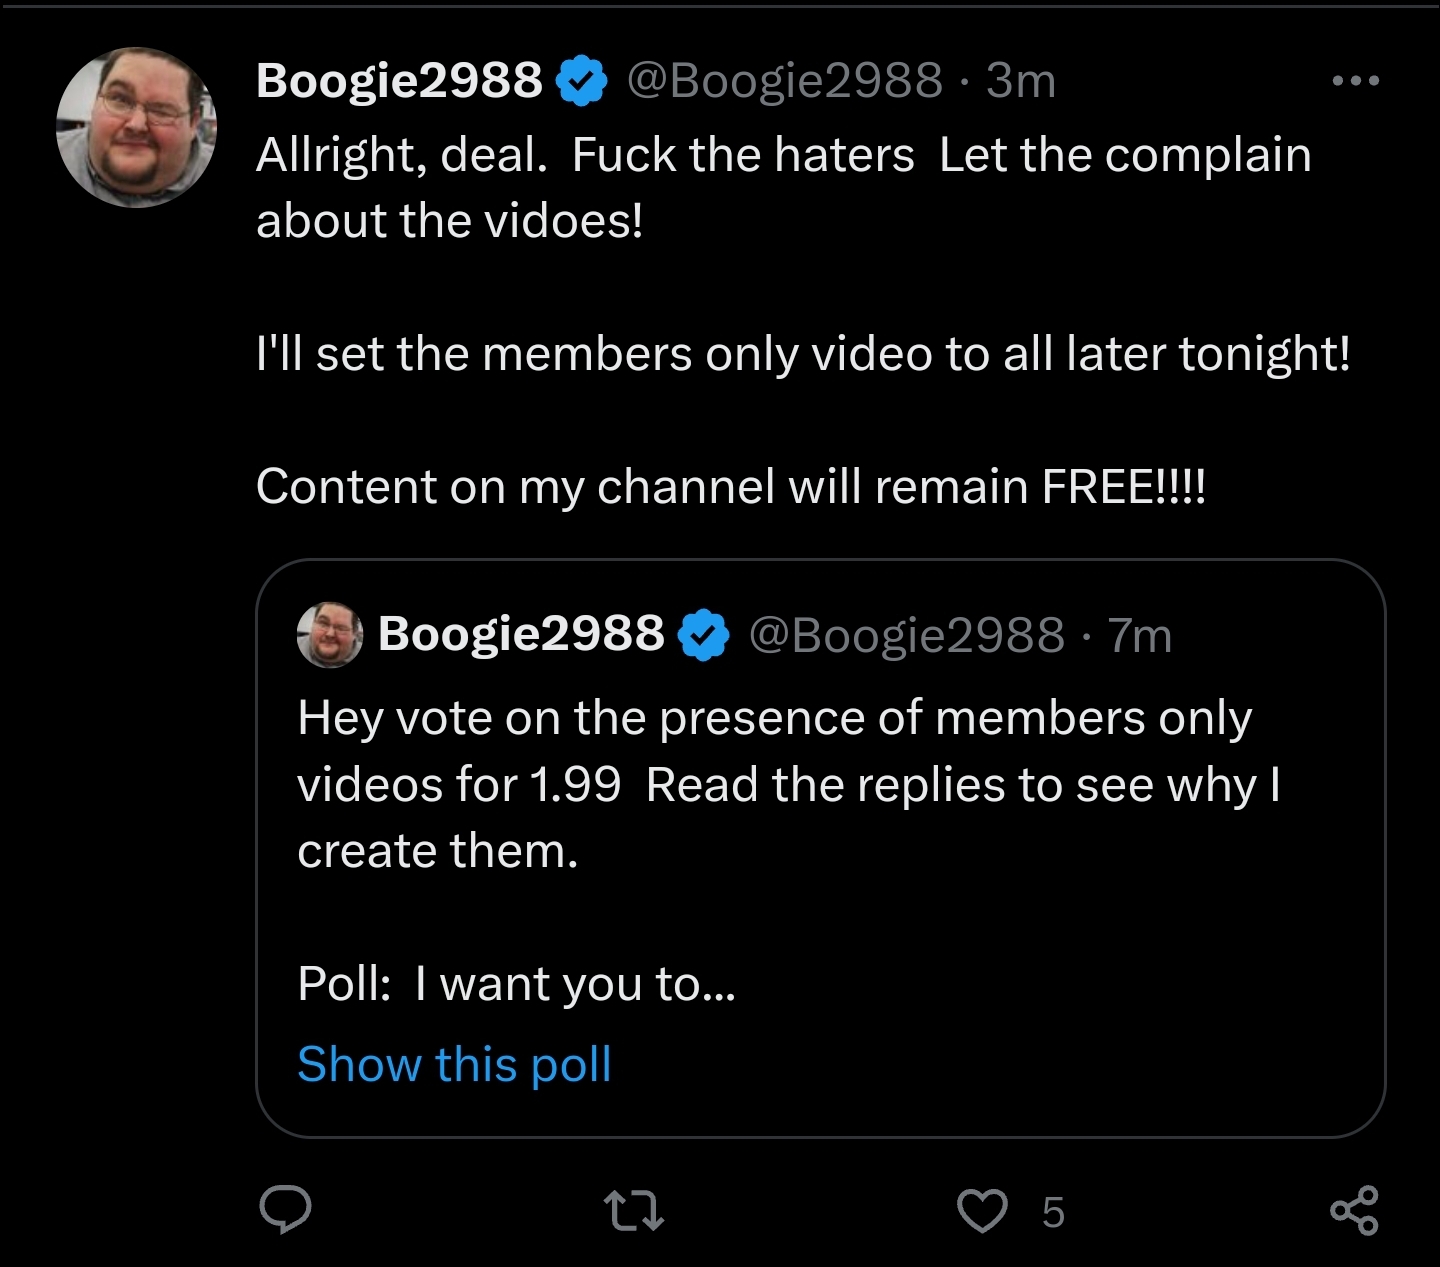1440x1267 pixels.
Task: Open the bold Boogie2988 name on the main tweet
Action: click(x=399, y=81)
